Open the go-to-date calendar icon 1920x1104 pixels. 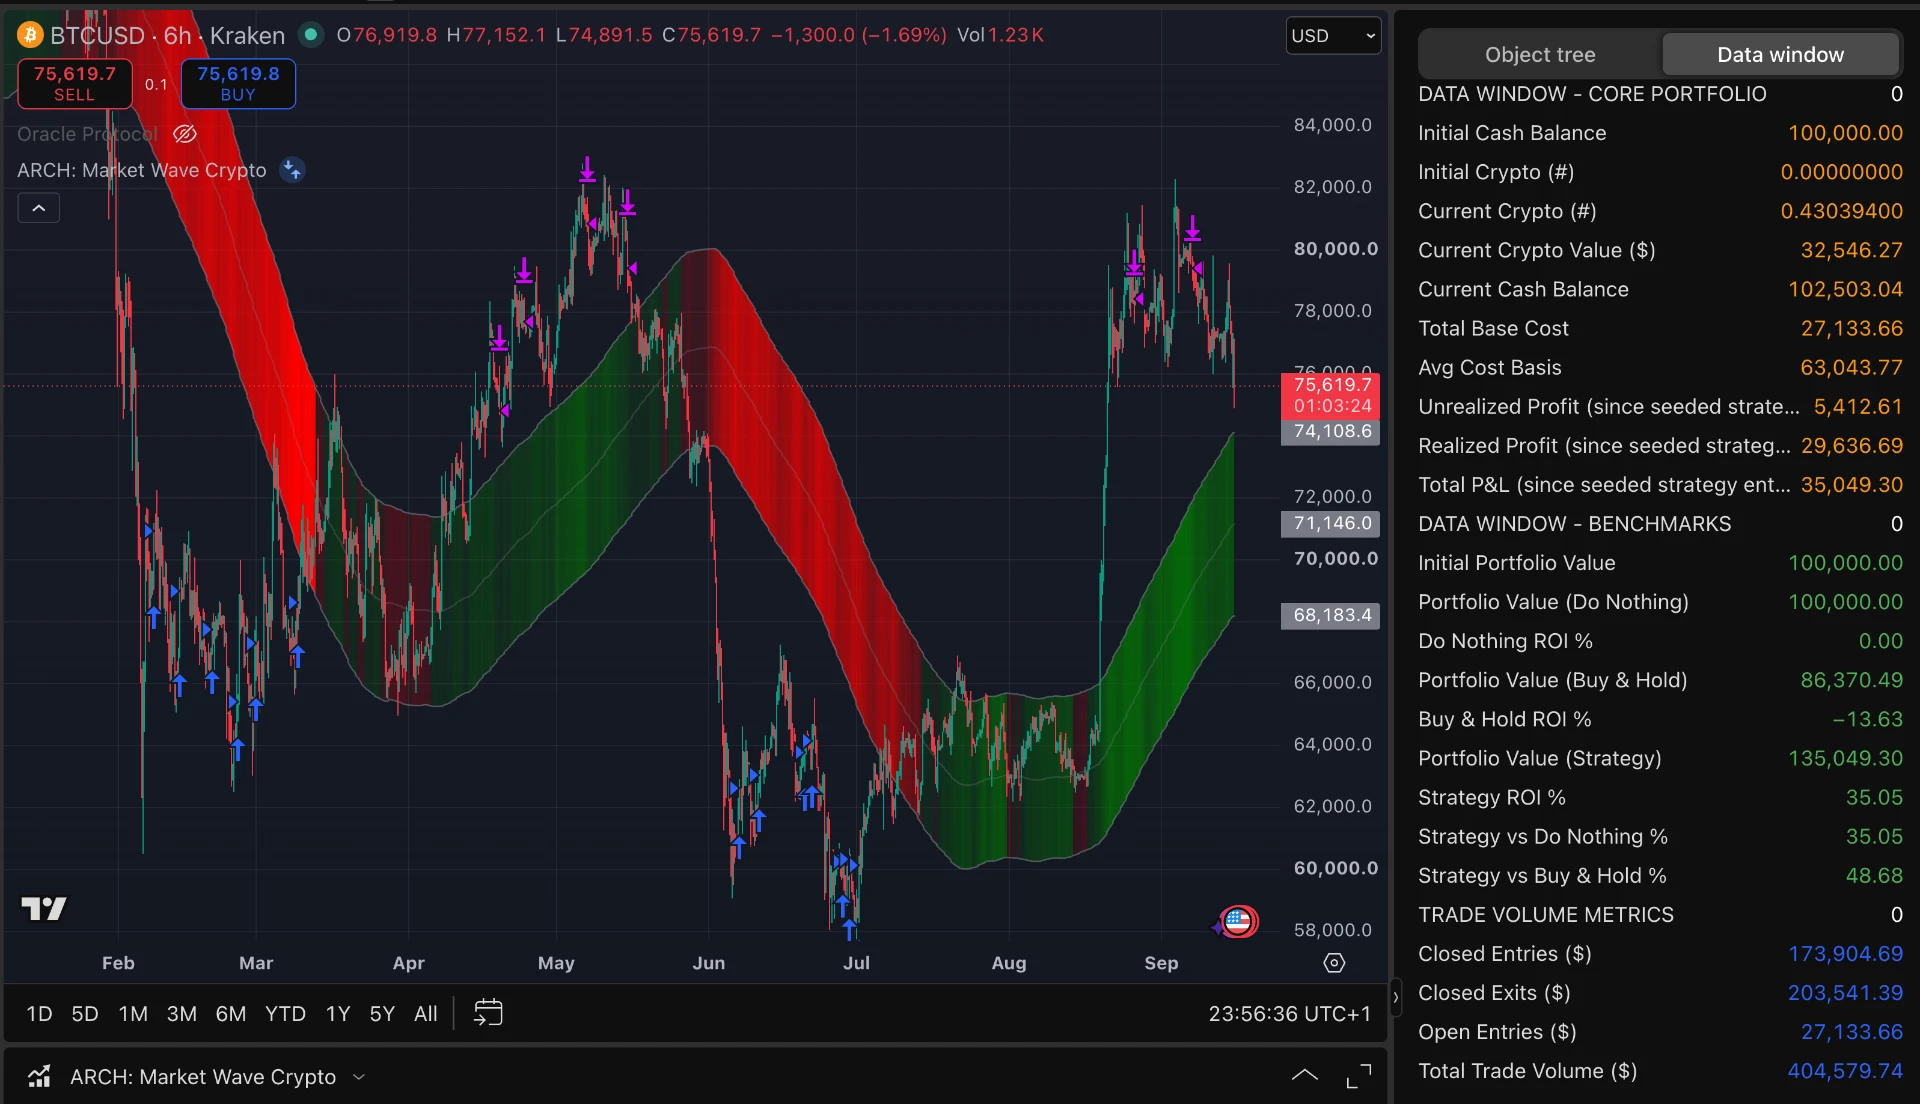pyautogui.click(x=488, y=1013)
